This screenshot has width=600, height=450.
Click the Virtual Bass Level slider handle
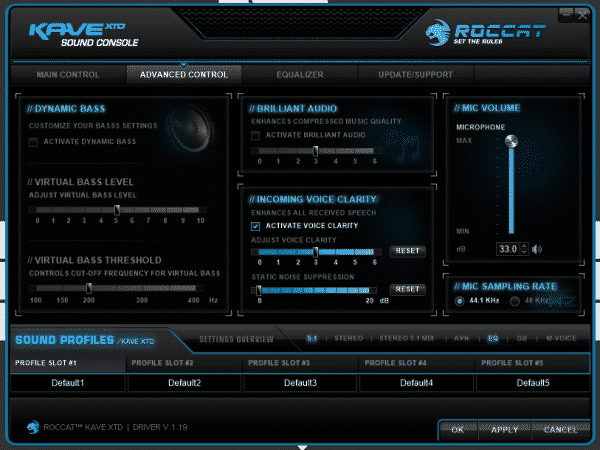coord(117,209)
